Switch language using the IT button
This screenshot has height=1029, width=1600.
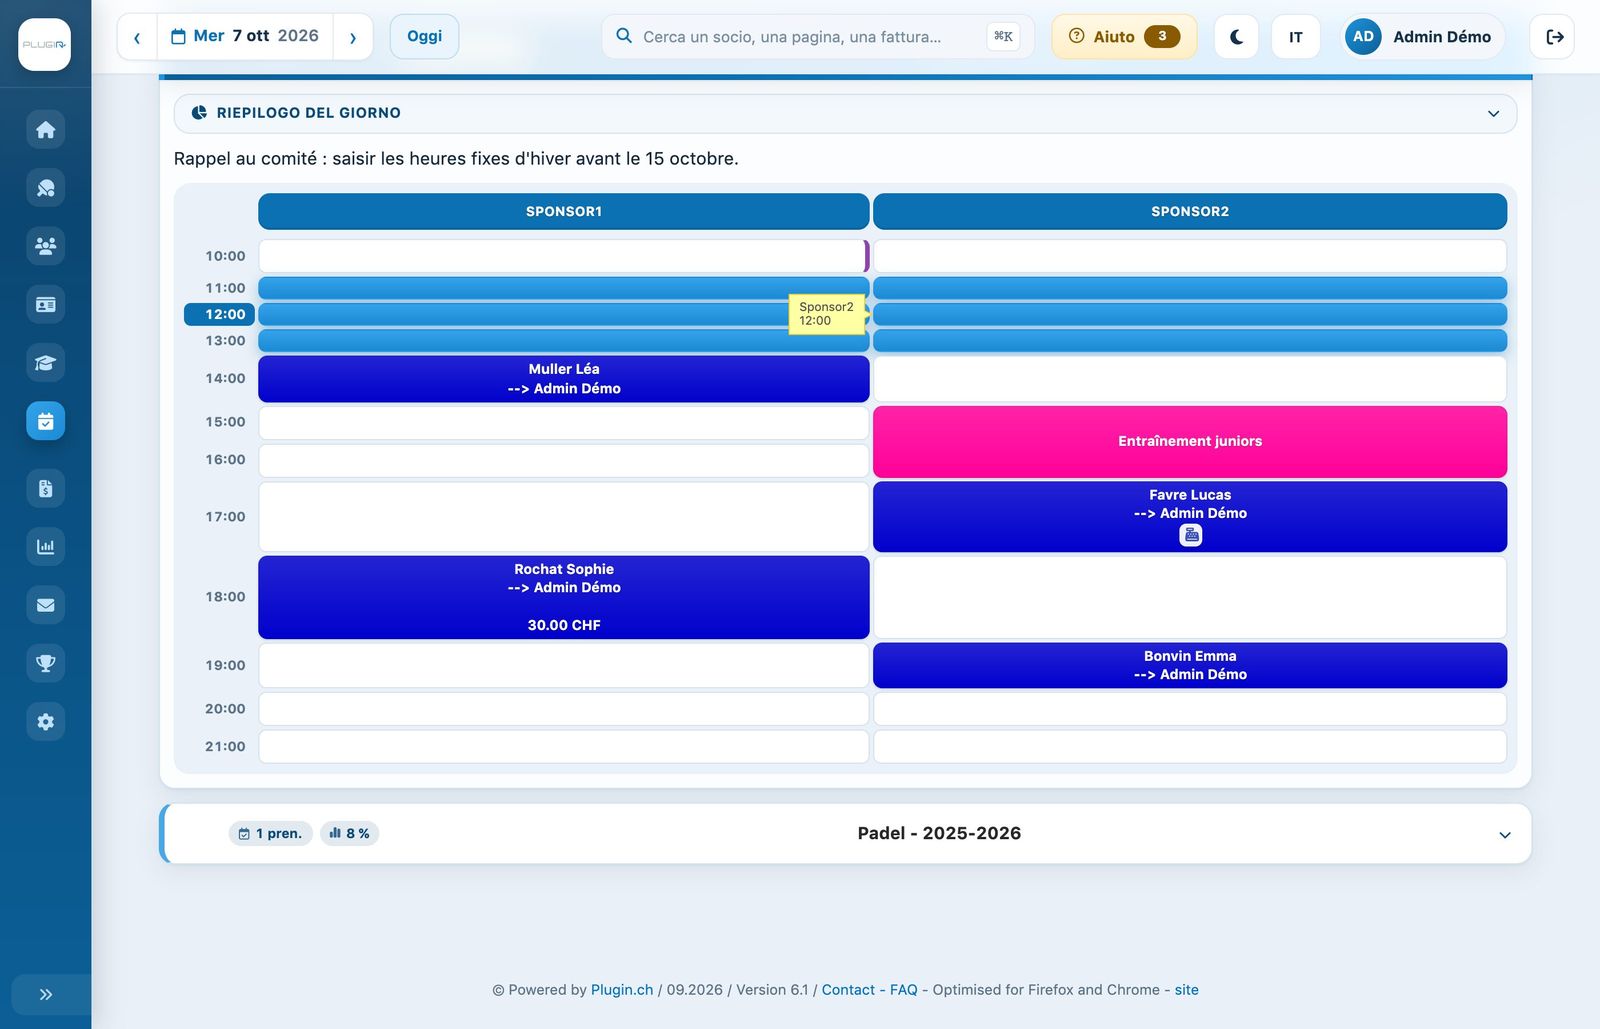1296,37
